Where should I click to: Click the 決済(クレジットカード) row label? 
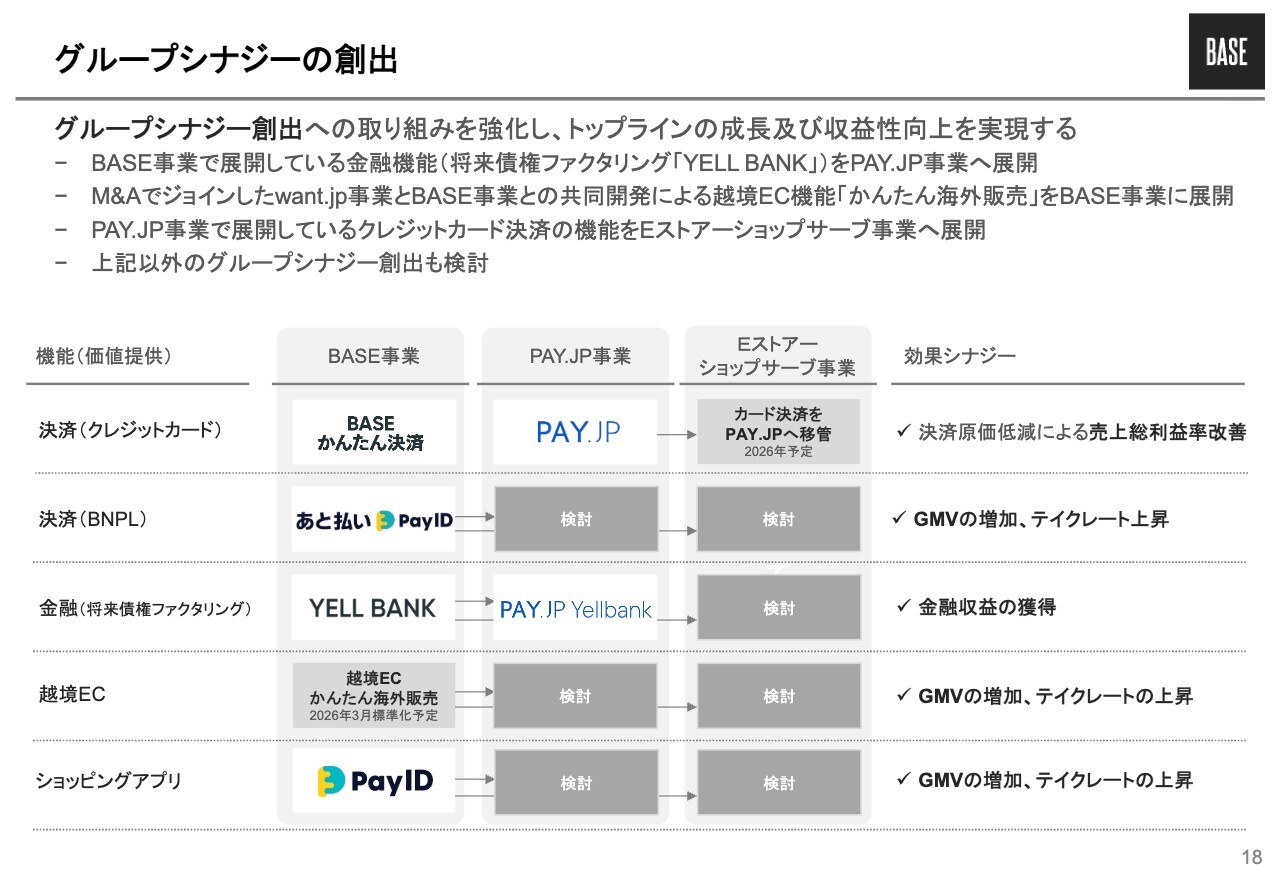130,431
